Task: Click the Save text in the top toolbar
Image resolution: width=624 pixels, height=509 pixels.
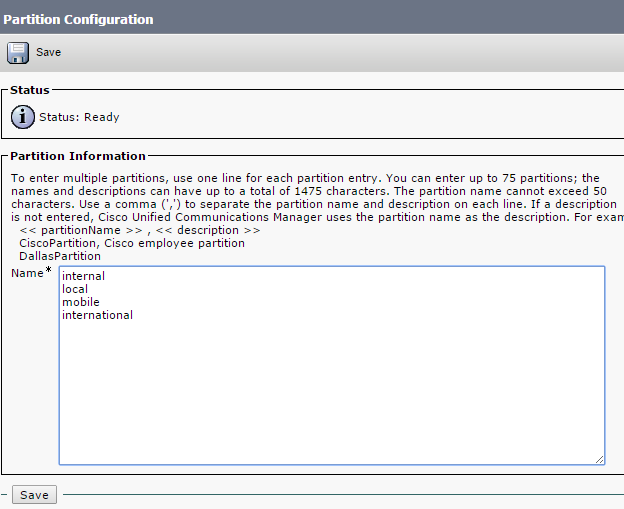Action: (x=49, y=52)
